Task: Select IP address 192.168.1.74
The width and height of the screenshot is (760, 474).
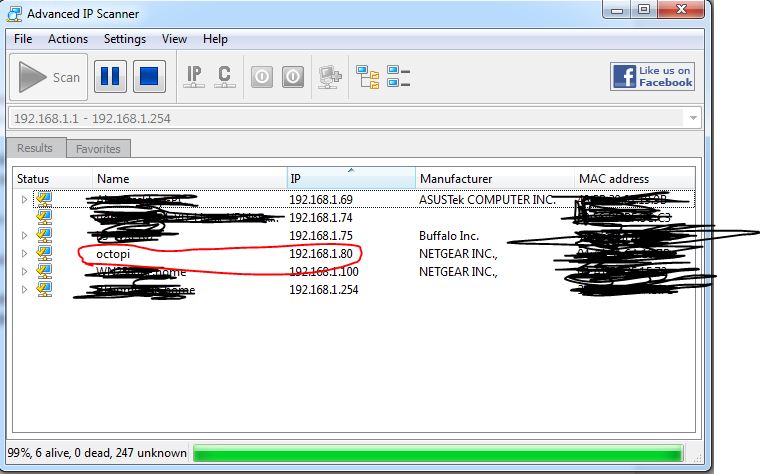Action: (320, 218)
